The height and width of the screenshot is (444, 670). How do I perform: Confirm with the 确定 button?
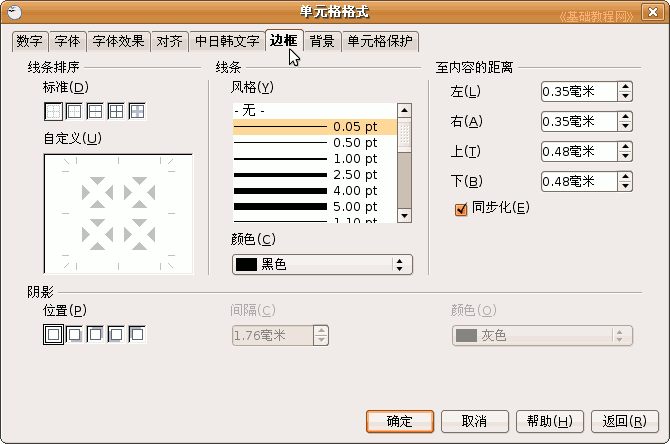point(400,421)
